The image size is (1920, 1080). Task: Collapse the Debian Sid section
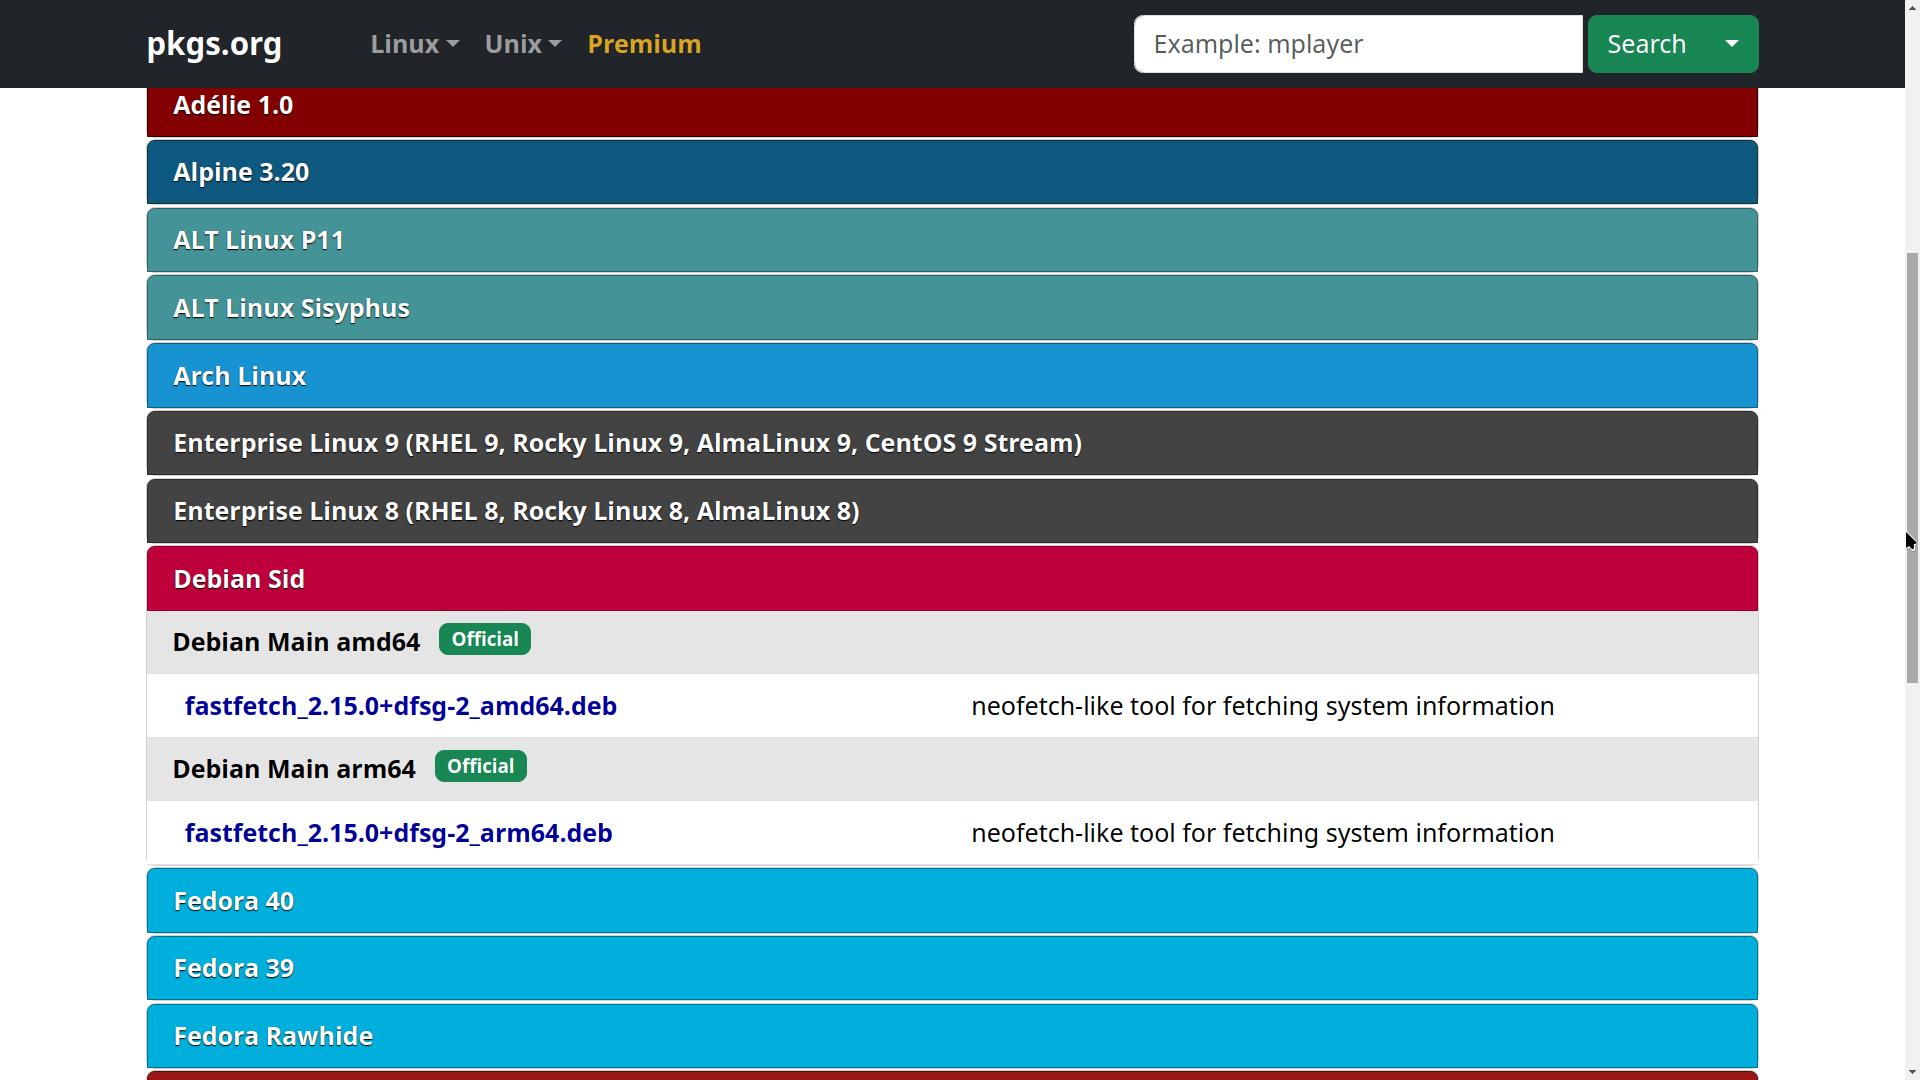[952, 579]
